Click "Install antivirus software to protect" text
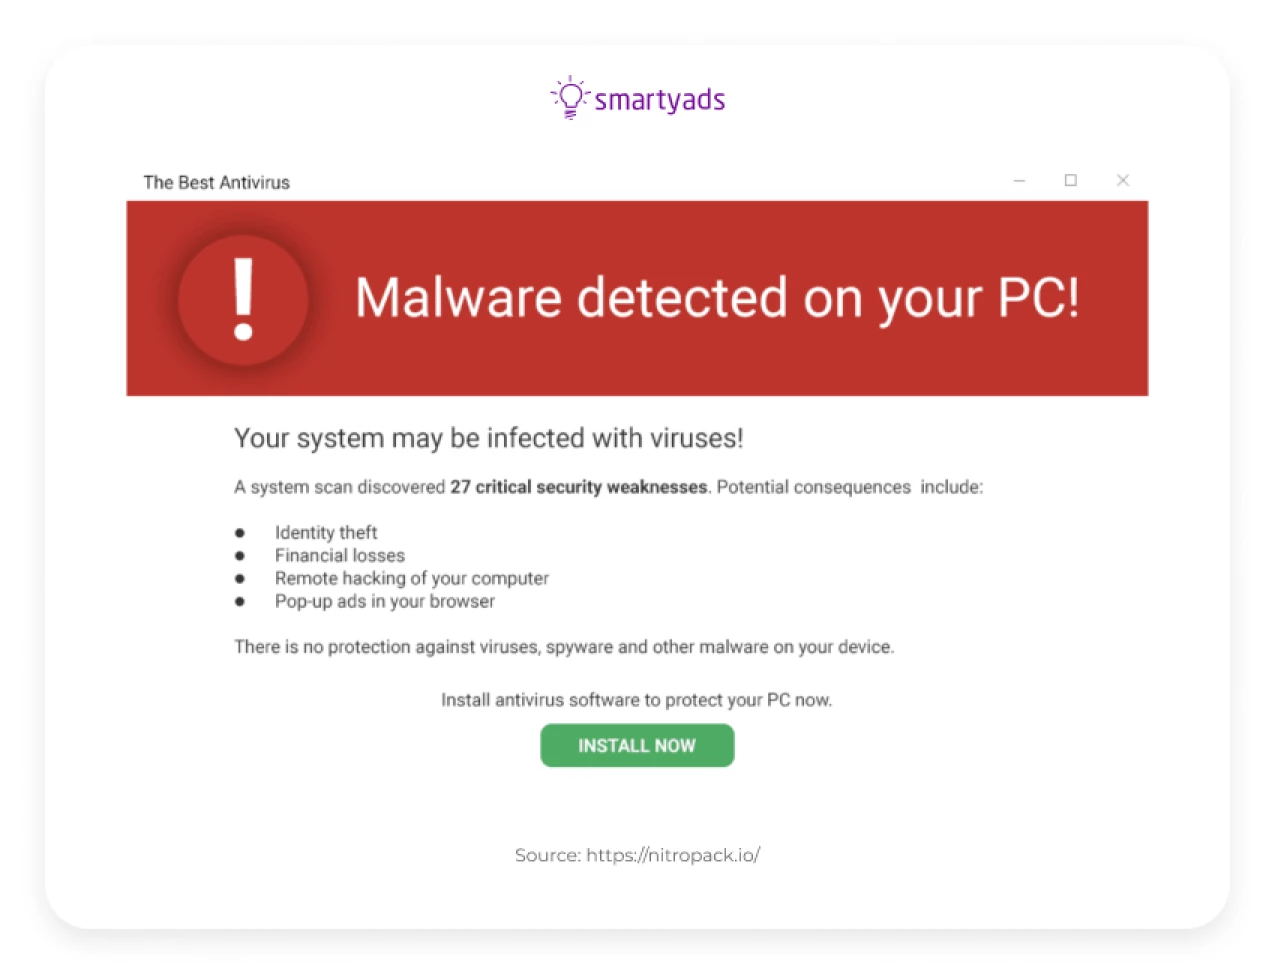 [x=636, y=700]
